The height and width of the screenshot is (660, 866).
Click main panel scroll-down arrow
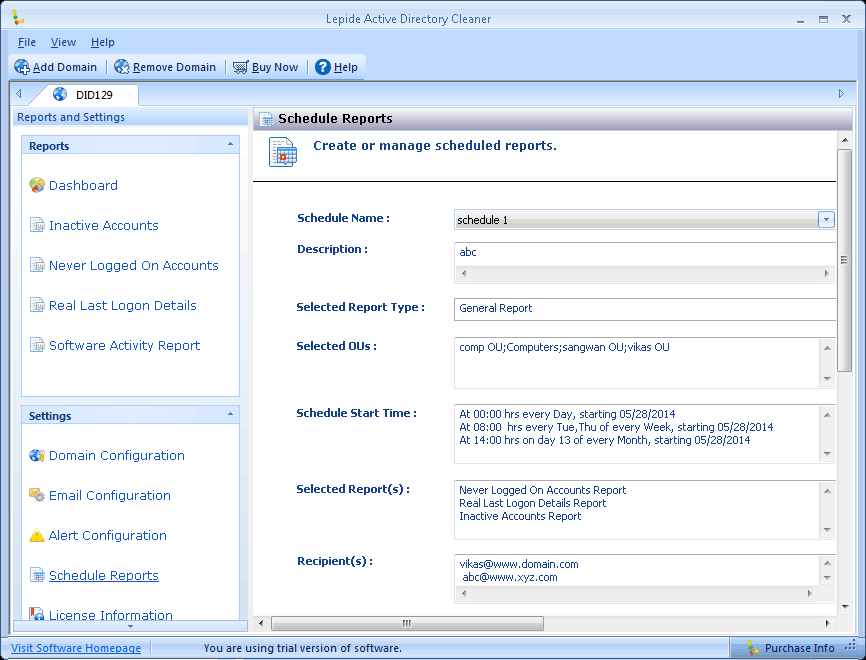[x=845, y=606]
